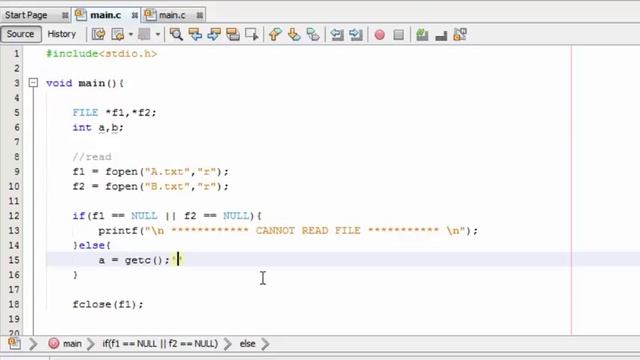
Task: Expand chevron after main breadcrumb
Action: (91, 344)
